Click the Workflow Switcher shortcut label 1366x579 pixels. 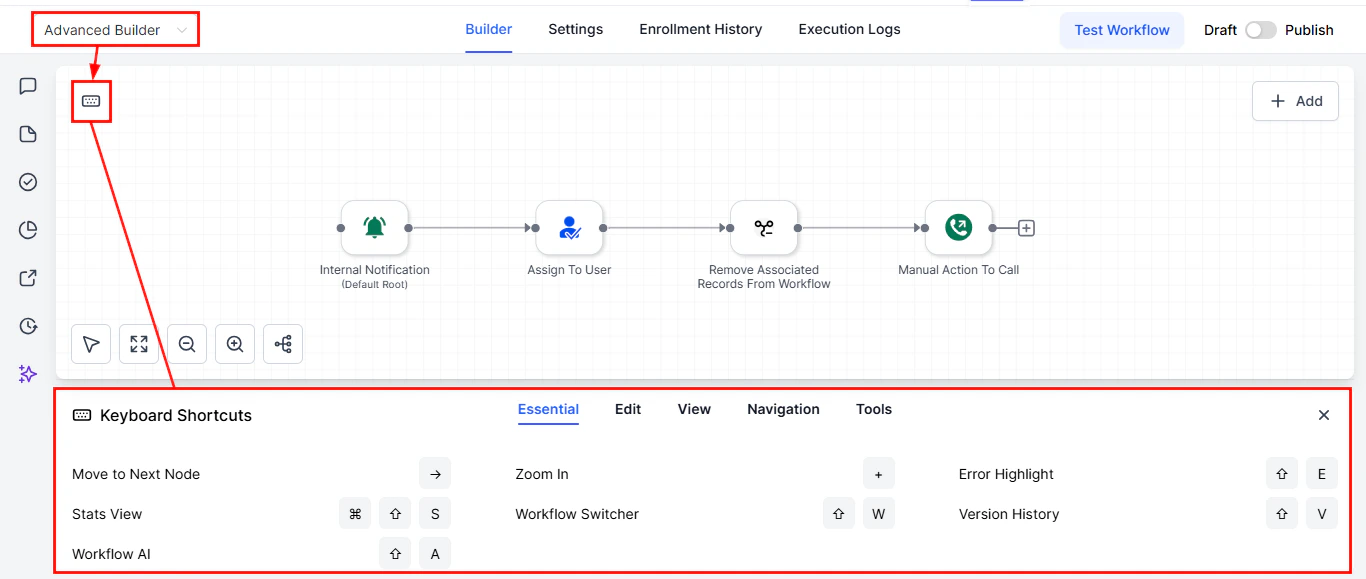(577, 514)
